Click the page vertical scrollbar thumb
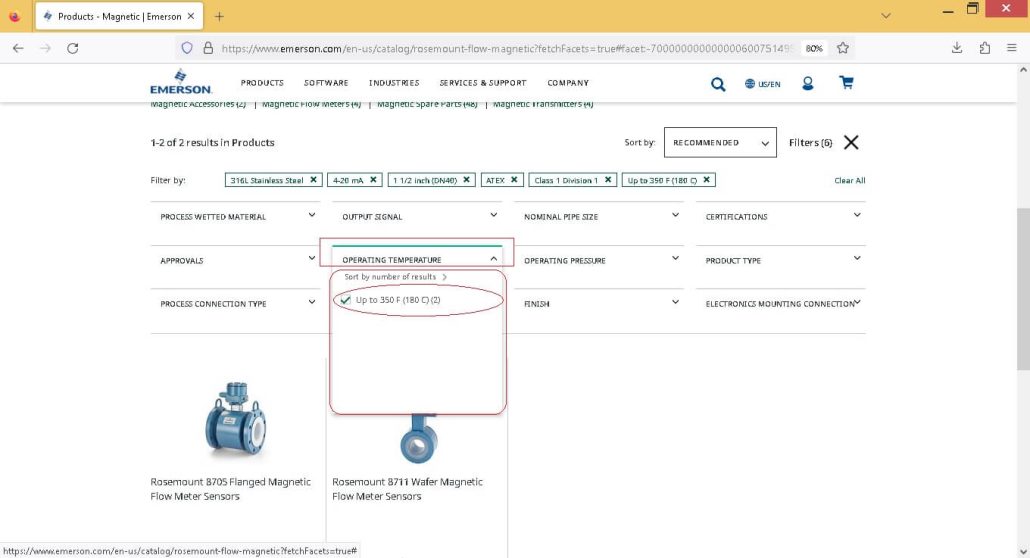Screen dimensions: 1030x558 click(1023, 289)
